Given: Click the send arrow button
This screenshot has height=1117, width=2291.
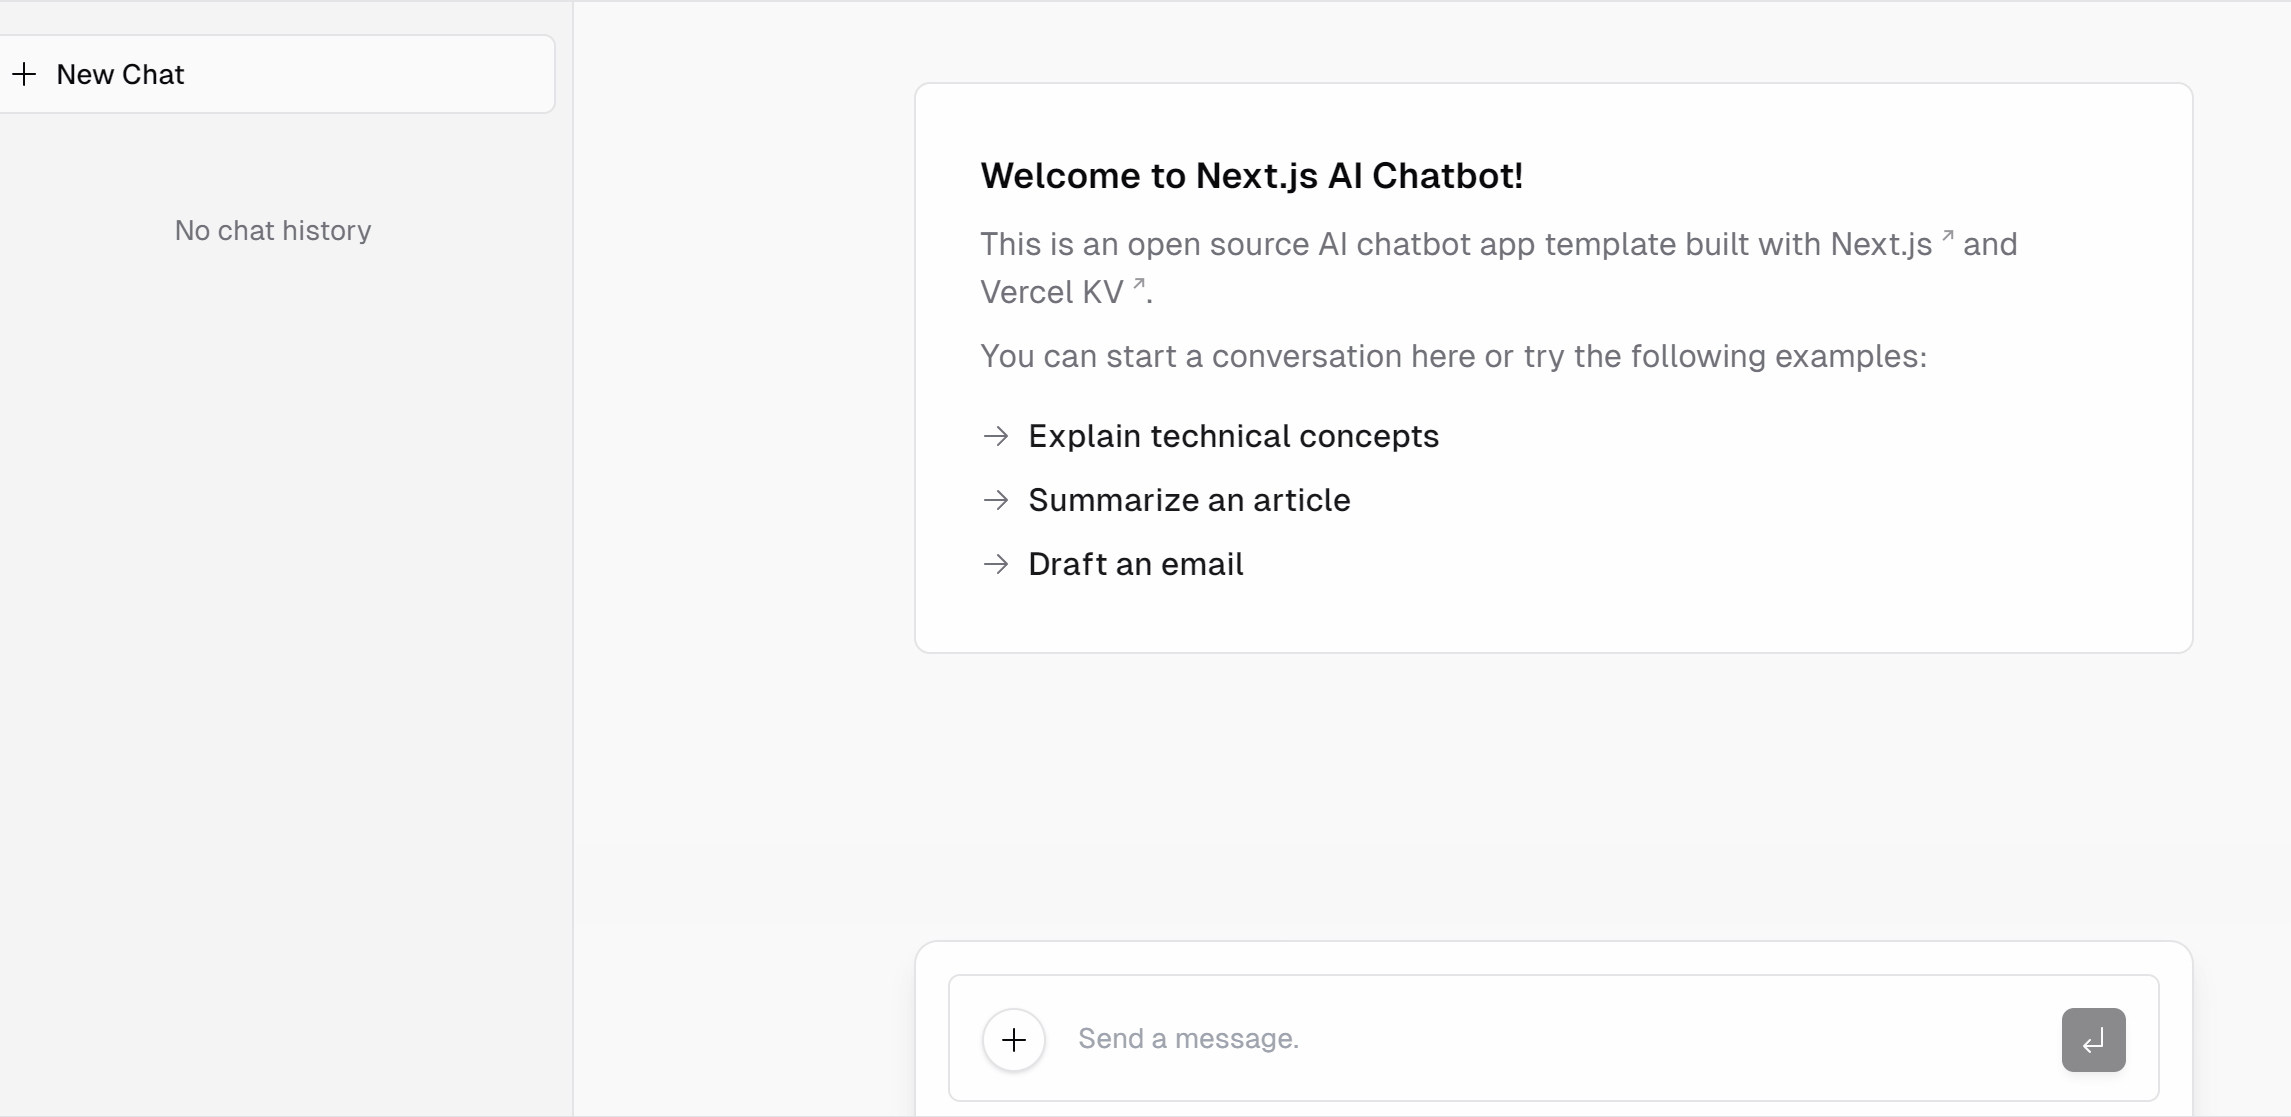Looking at the screenshot, I should click(2093, 1040).
